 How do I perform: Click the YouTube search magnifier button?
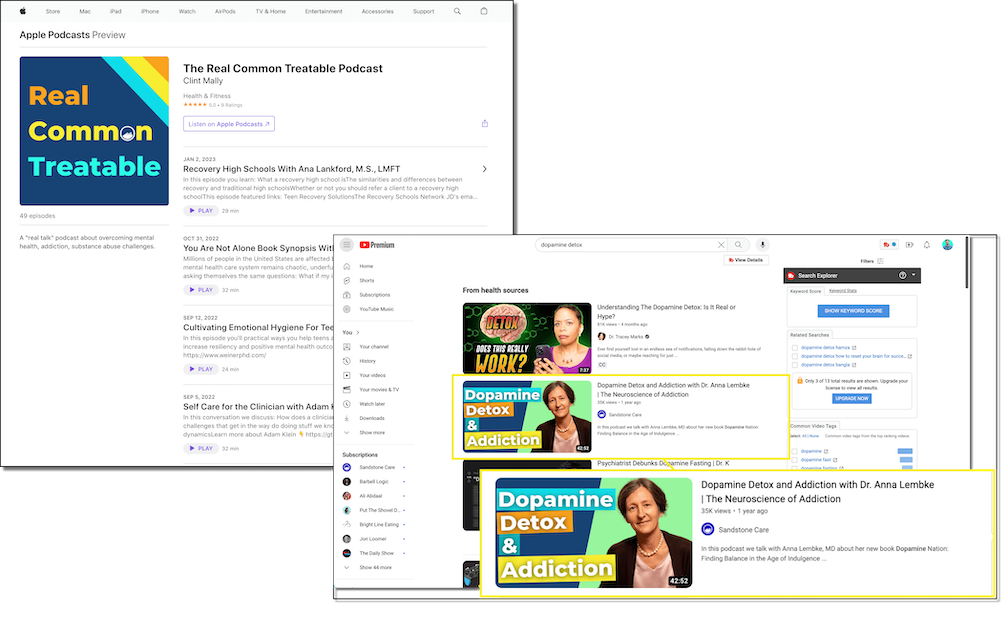point(739,245)
